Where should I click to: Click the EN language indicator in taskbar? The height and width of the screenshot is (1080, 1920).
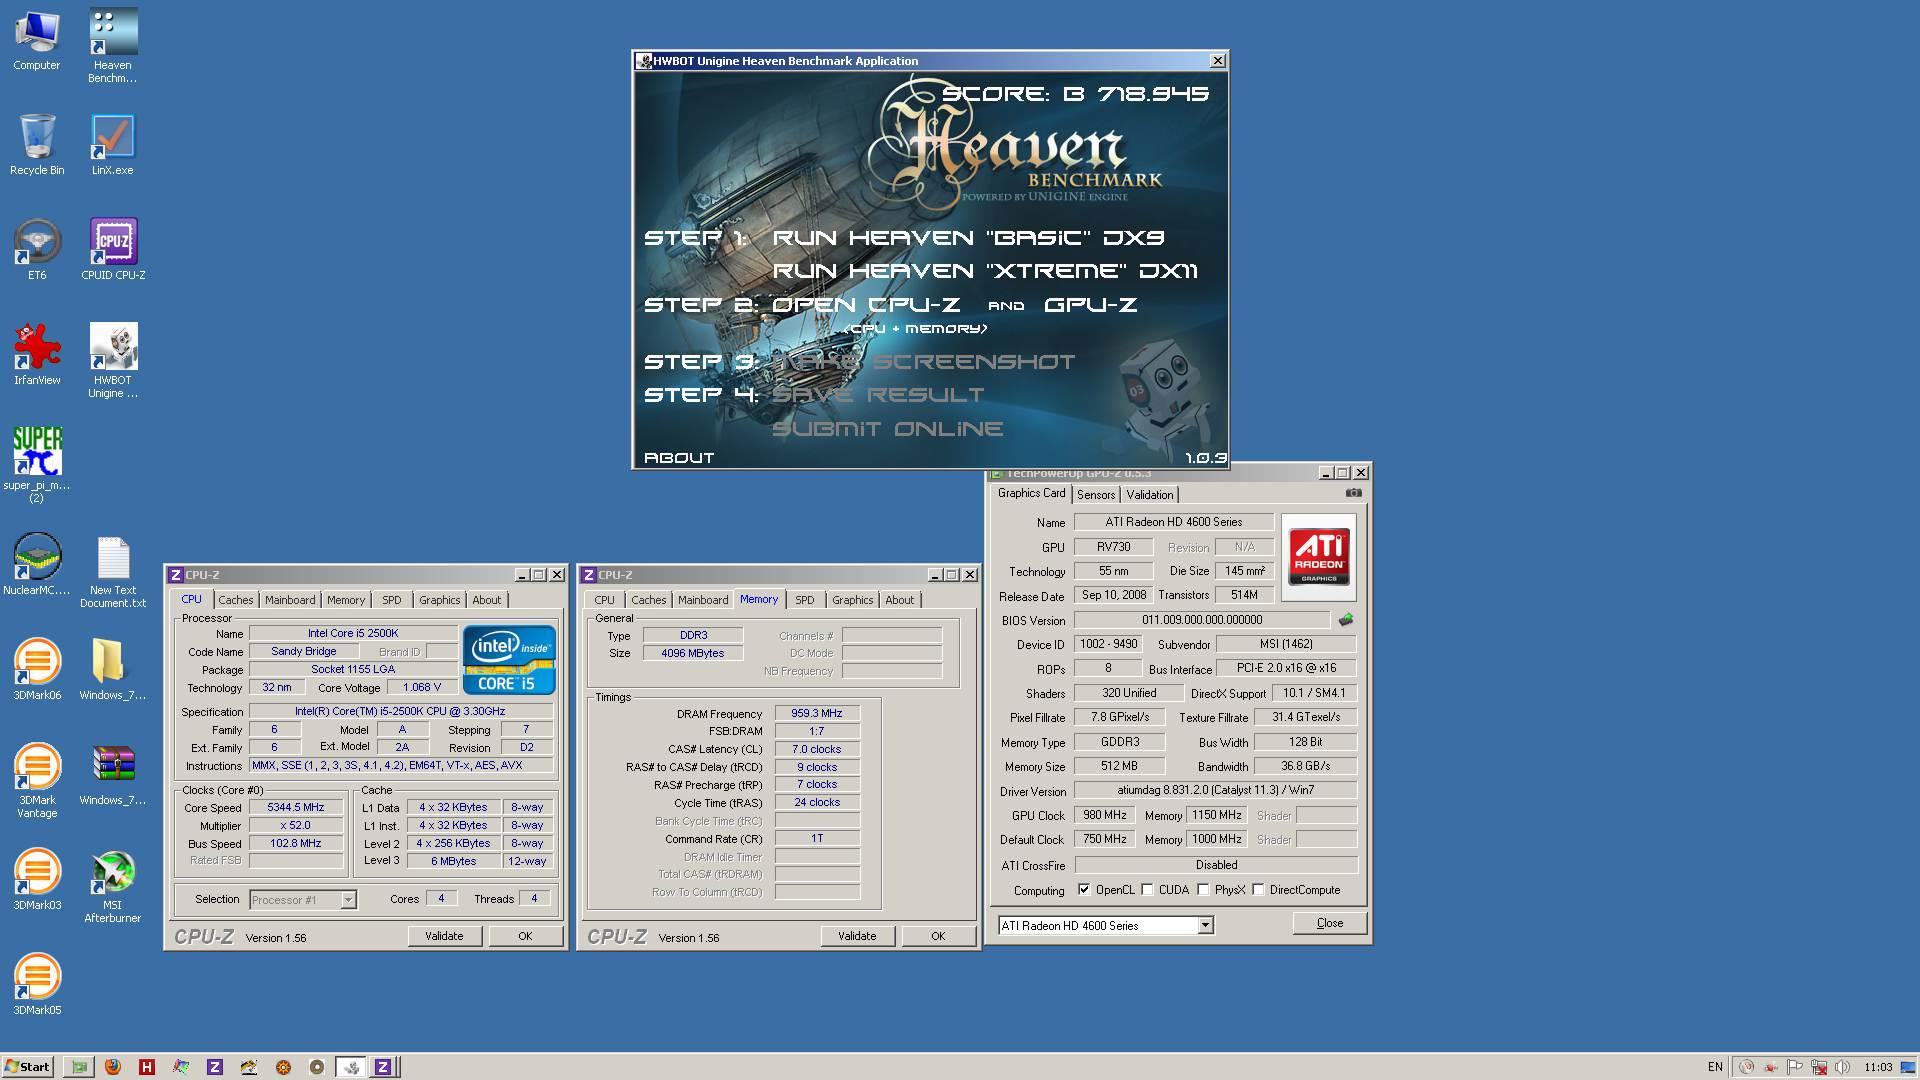point(1715,1067)
